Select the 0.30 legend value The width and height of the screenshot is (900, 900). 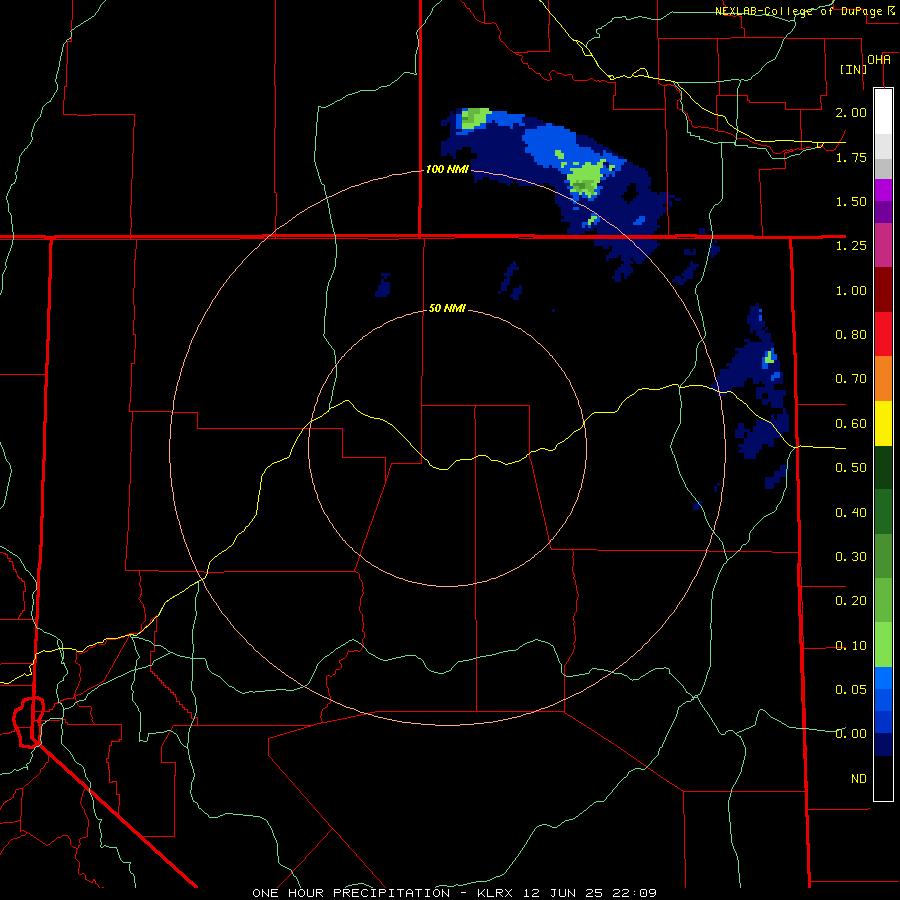pyautogui.click(x=851, y=557)
